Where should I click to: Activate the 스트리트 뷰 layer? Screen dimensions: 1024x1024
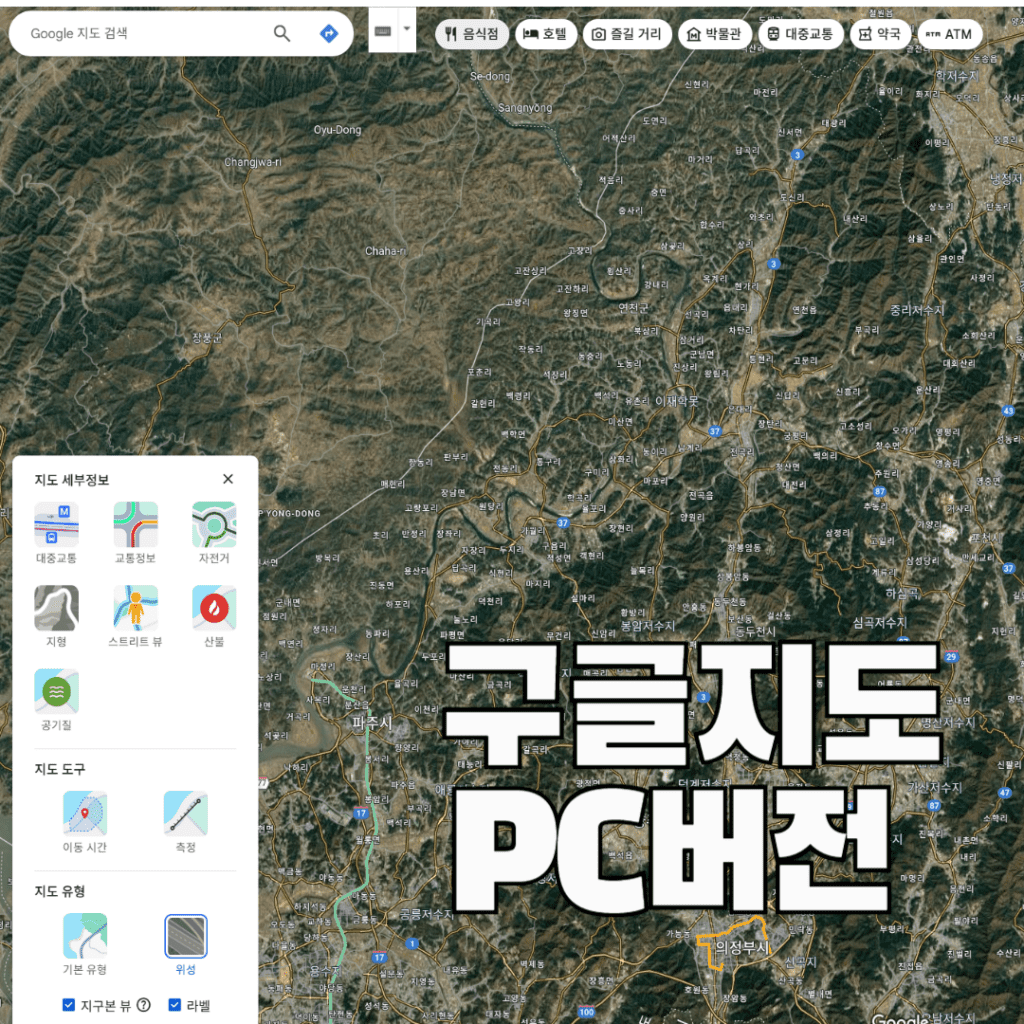136,607
